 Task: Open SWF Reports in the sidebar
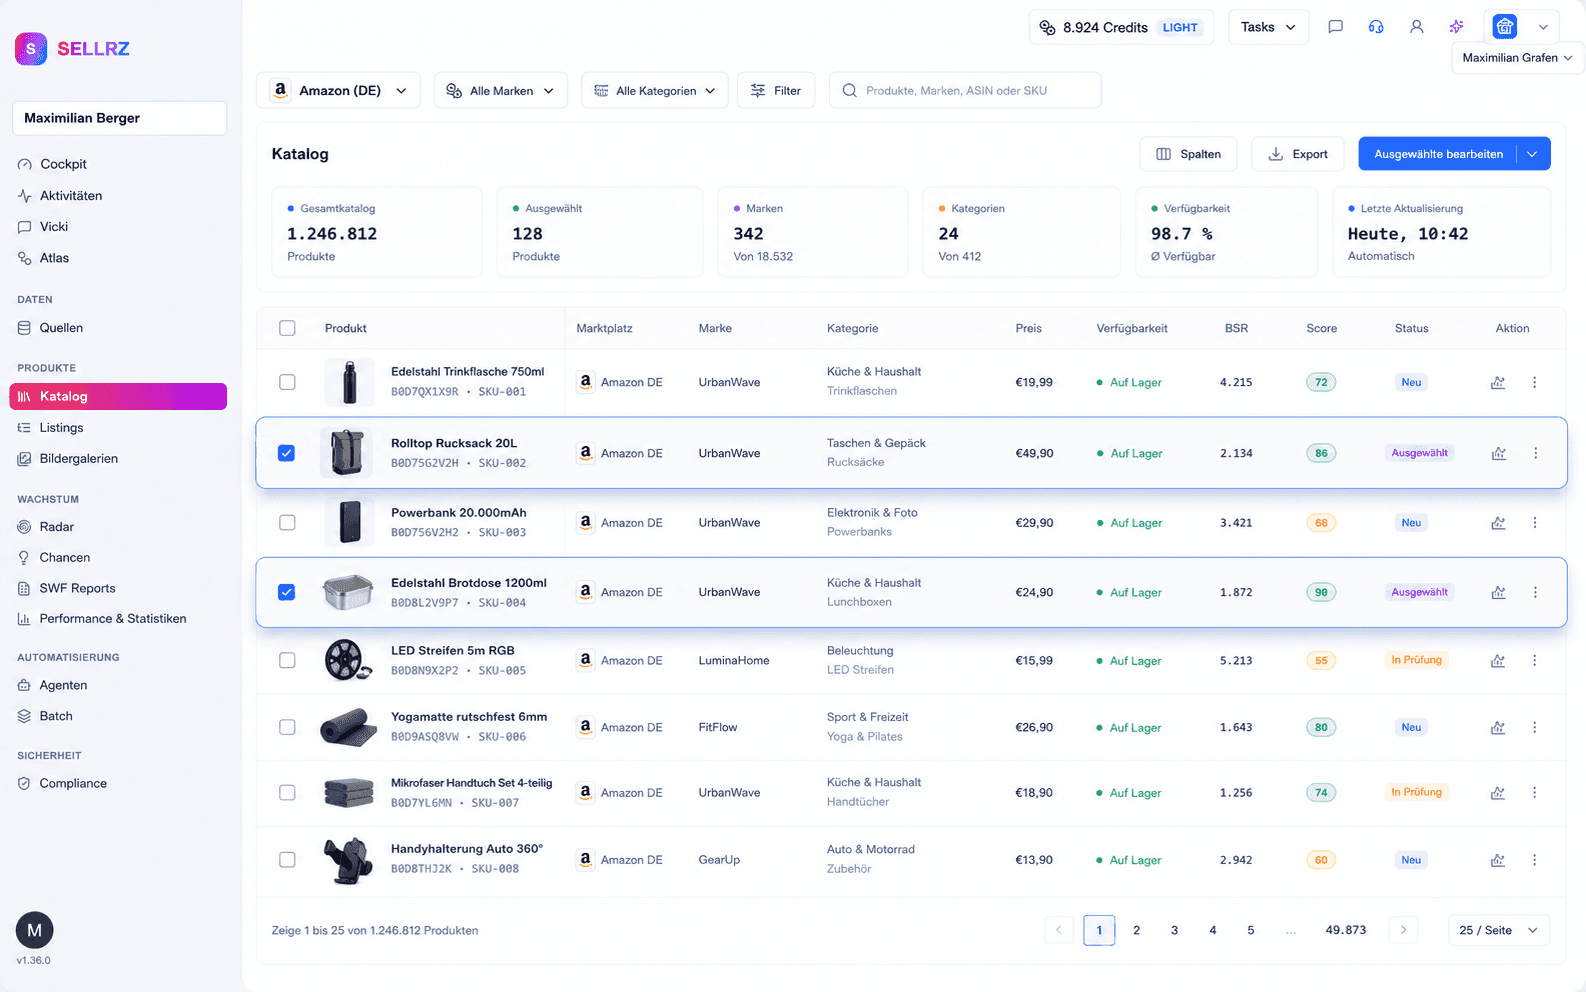click(x=77, y=588)
